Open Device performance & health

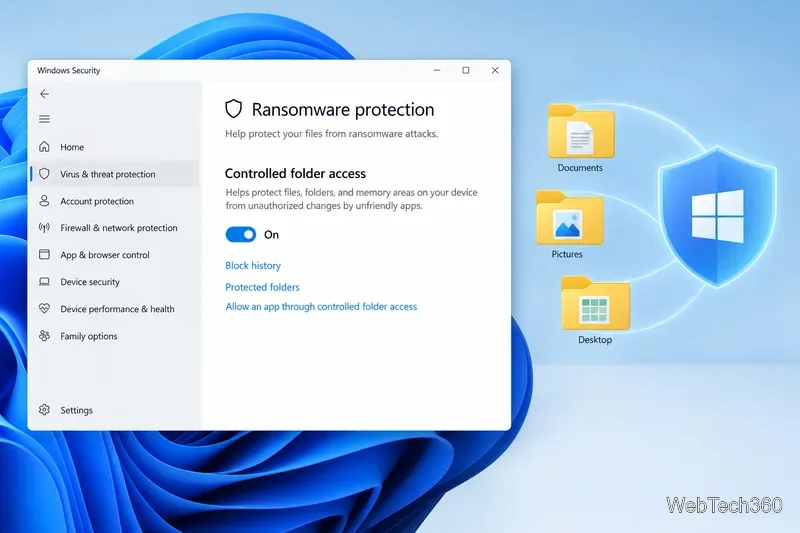115,309
